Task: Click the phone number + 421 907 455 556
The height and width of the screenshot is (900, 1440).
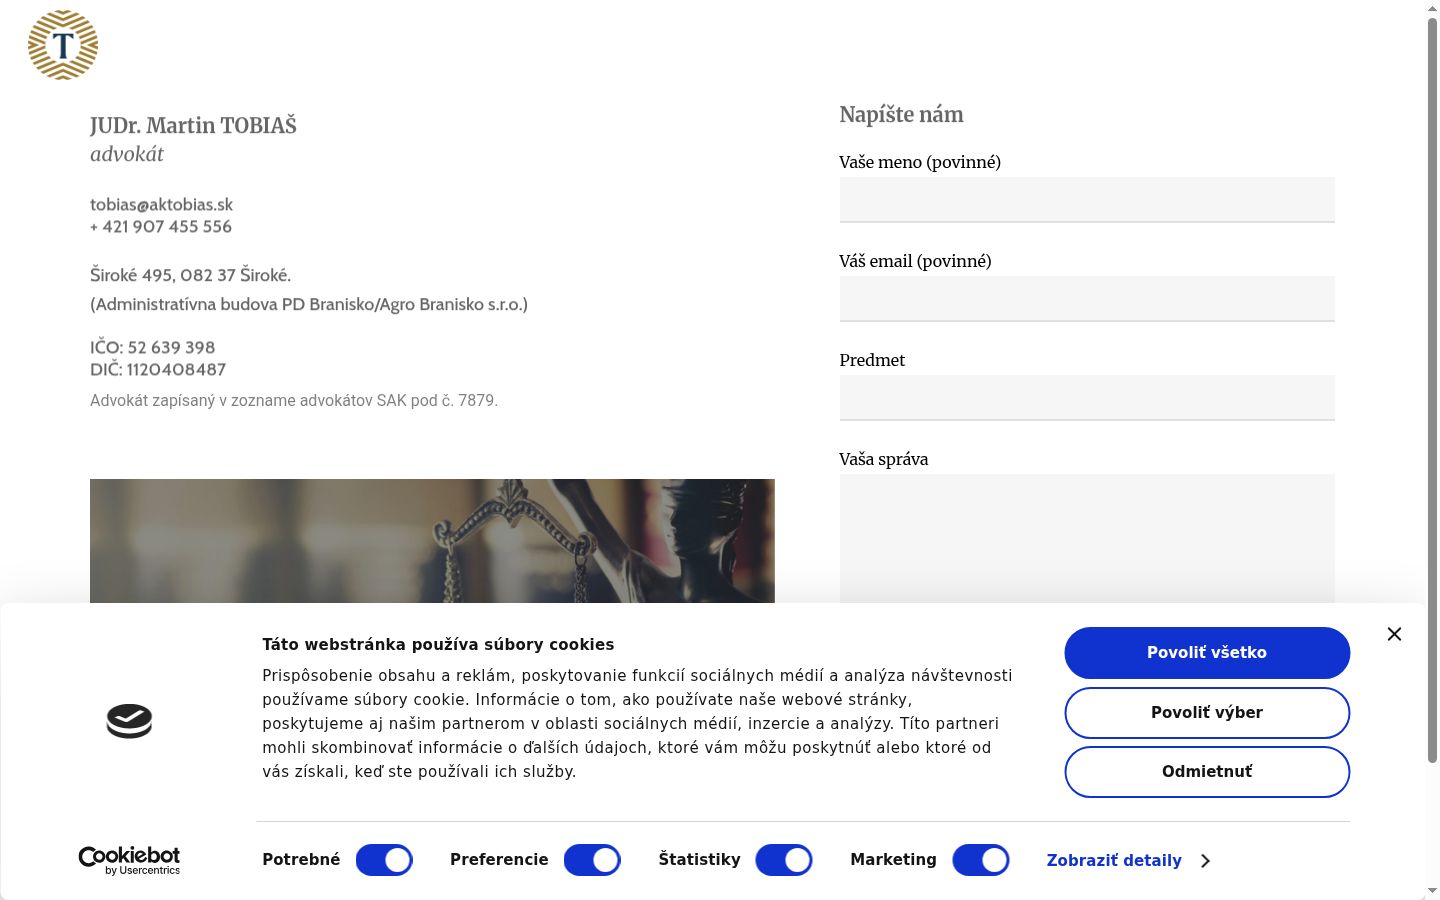Action: pyautogui.click(x=161, y=227)
